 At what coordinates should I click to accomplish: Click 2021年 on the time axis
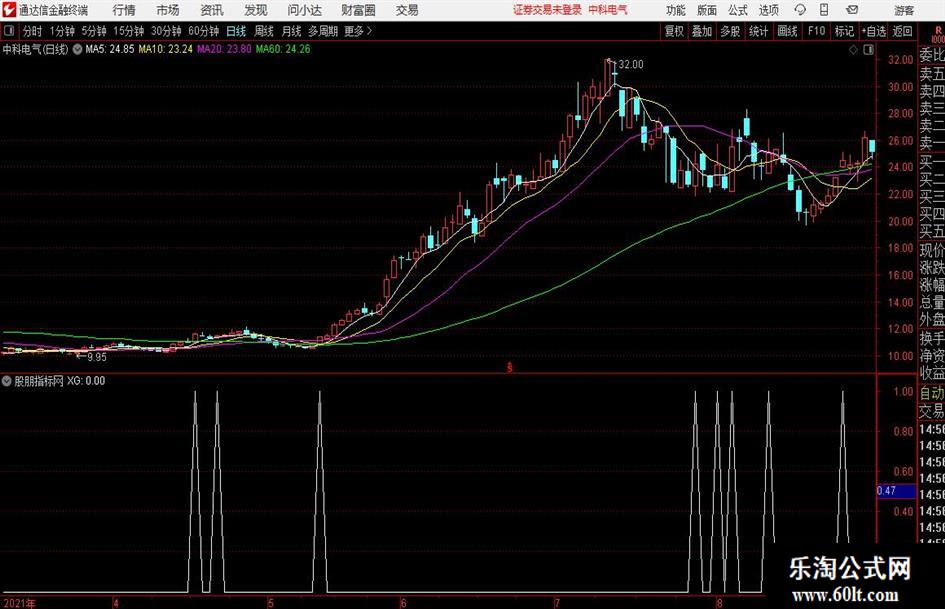click(18, 602)
